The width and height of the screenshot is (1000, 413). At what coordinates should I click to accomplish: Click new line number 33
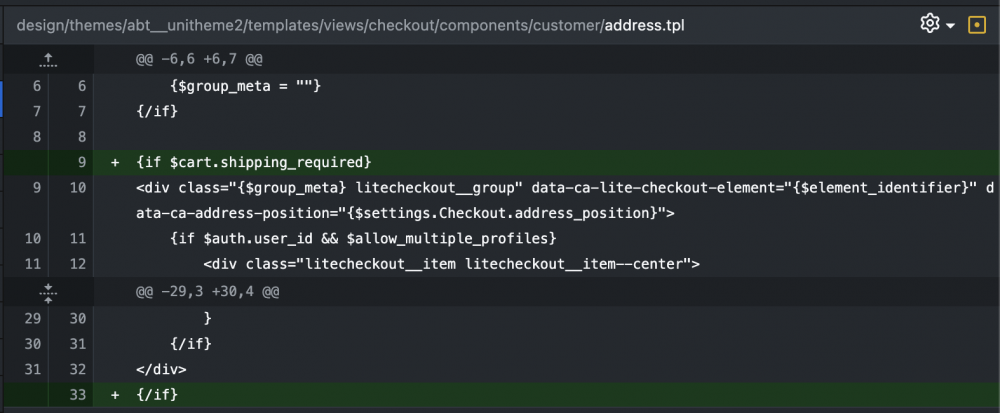pos(78,395)
